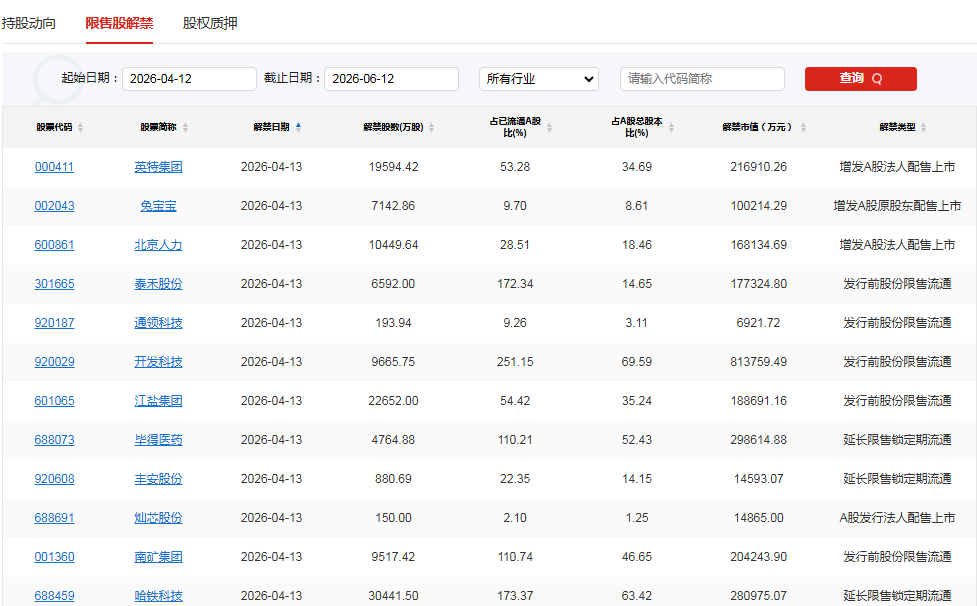The height and width of the screenshot is (606, 977).
Task: Sort by 占A股总股本比 column arrows
Action: pos(671,128)
